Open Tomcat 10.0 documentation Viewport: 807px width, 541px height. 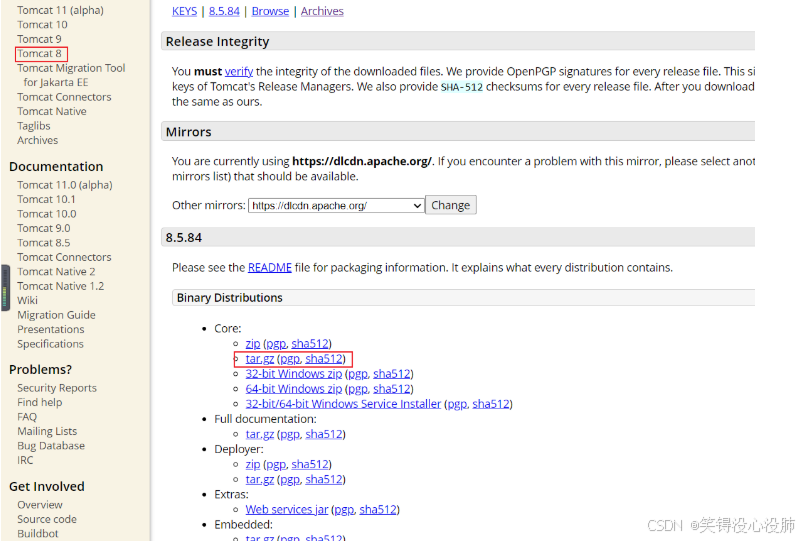tap(47, 214)
